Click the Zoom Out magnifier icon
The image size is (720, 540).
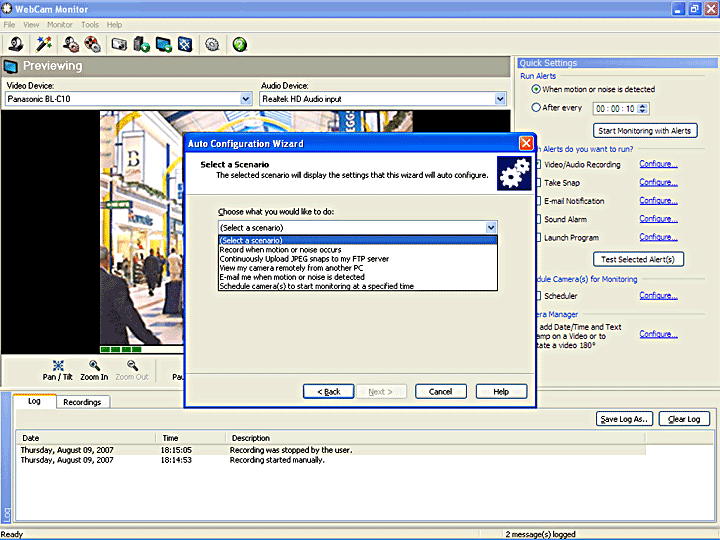[x=132, y=366]
